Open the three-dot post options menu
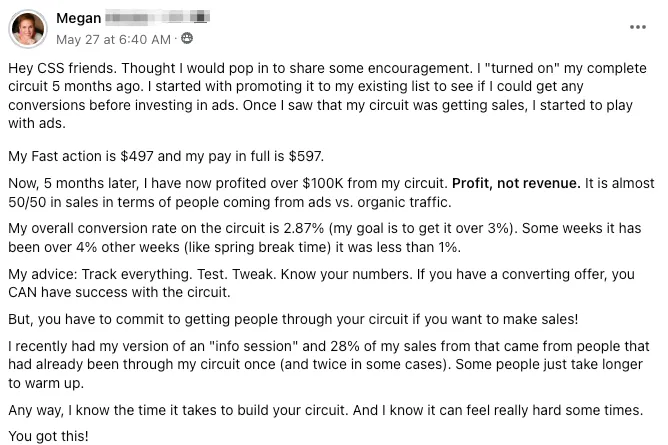Screen dimensions: 668x445 [637, 27]
